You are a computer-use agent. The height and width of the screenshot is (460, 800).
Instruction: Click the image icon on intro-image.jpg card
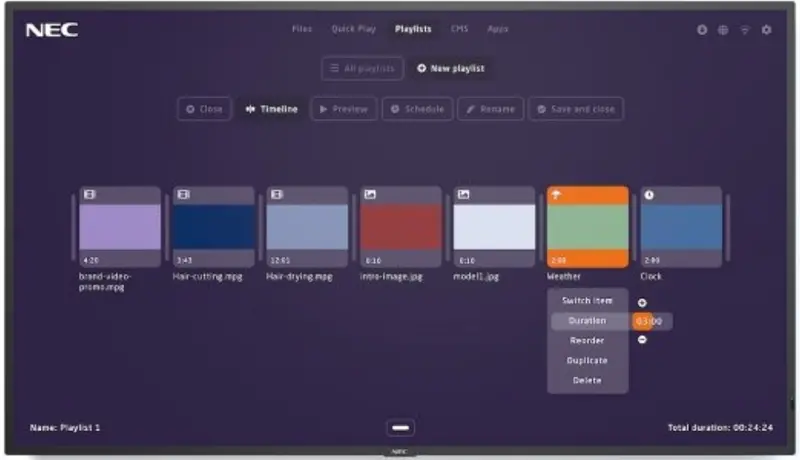pyautogui.click(x=370, y=194)
